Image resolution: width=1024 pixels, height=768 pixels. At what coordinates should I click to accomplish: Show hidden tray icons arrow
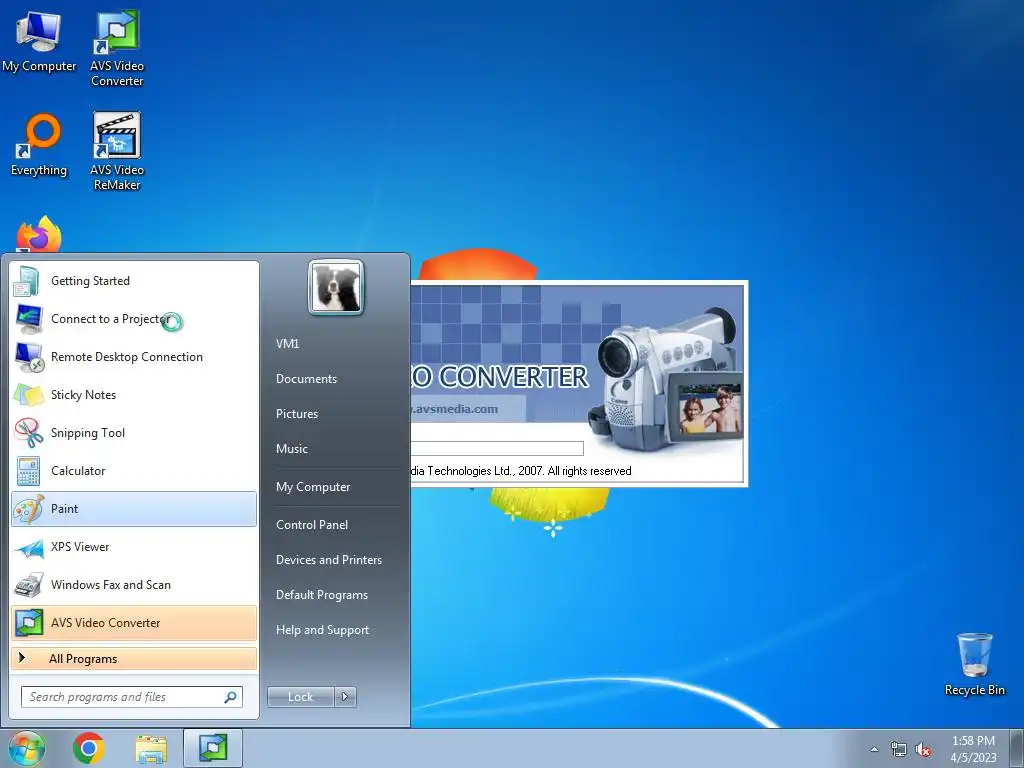[x=874, y=749]
